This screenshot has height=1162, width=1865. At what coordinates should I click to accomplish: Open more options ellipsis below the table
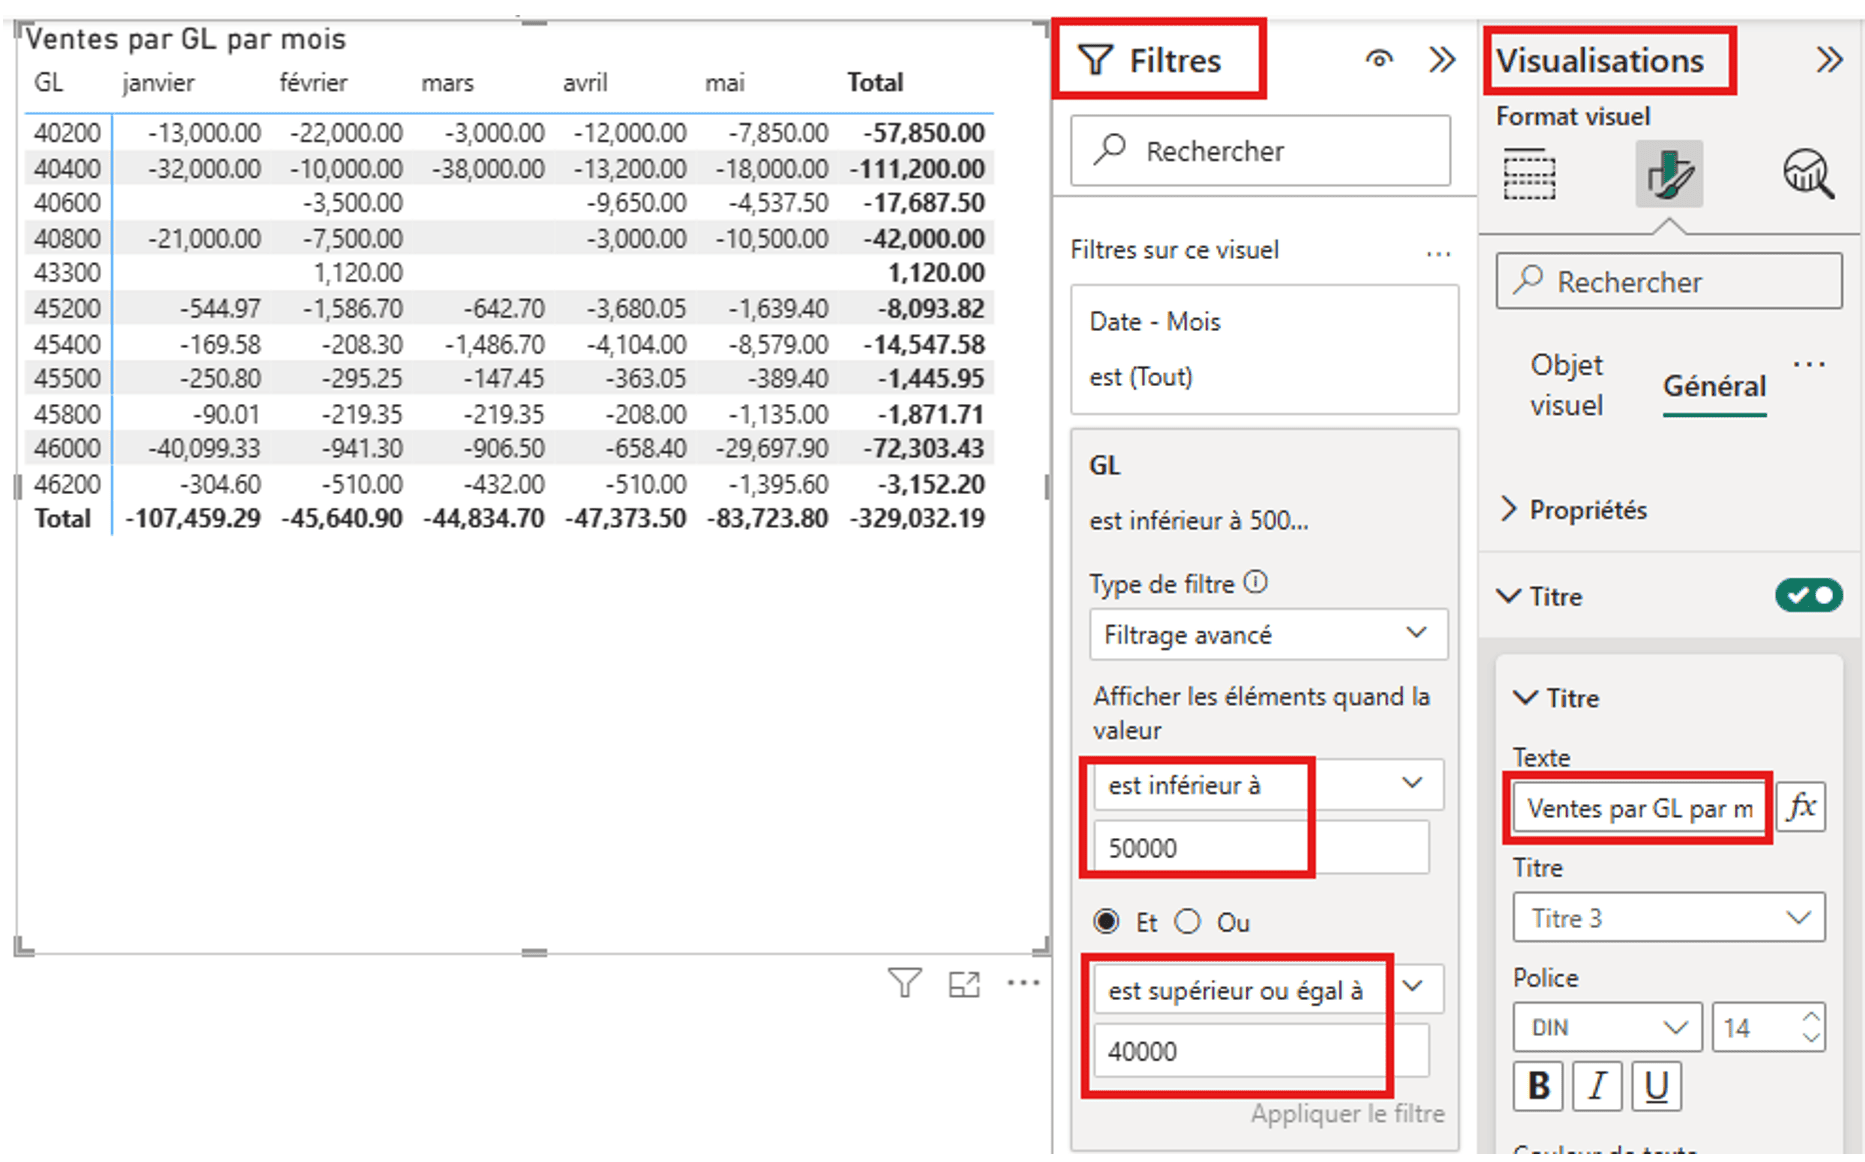pyautogui.click(x=1023, y=984)
